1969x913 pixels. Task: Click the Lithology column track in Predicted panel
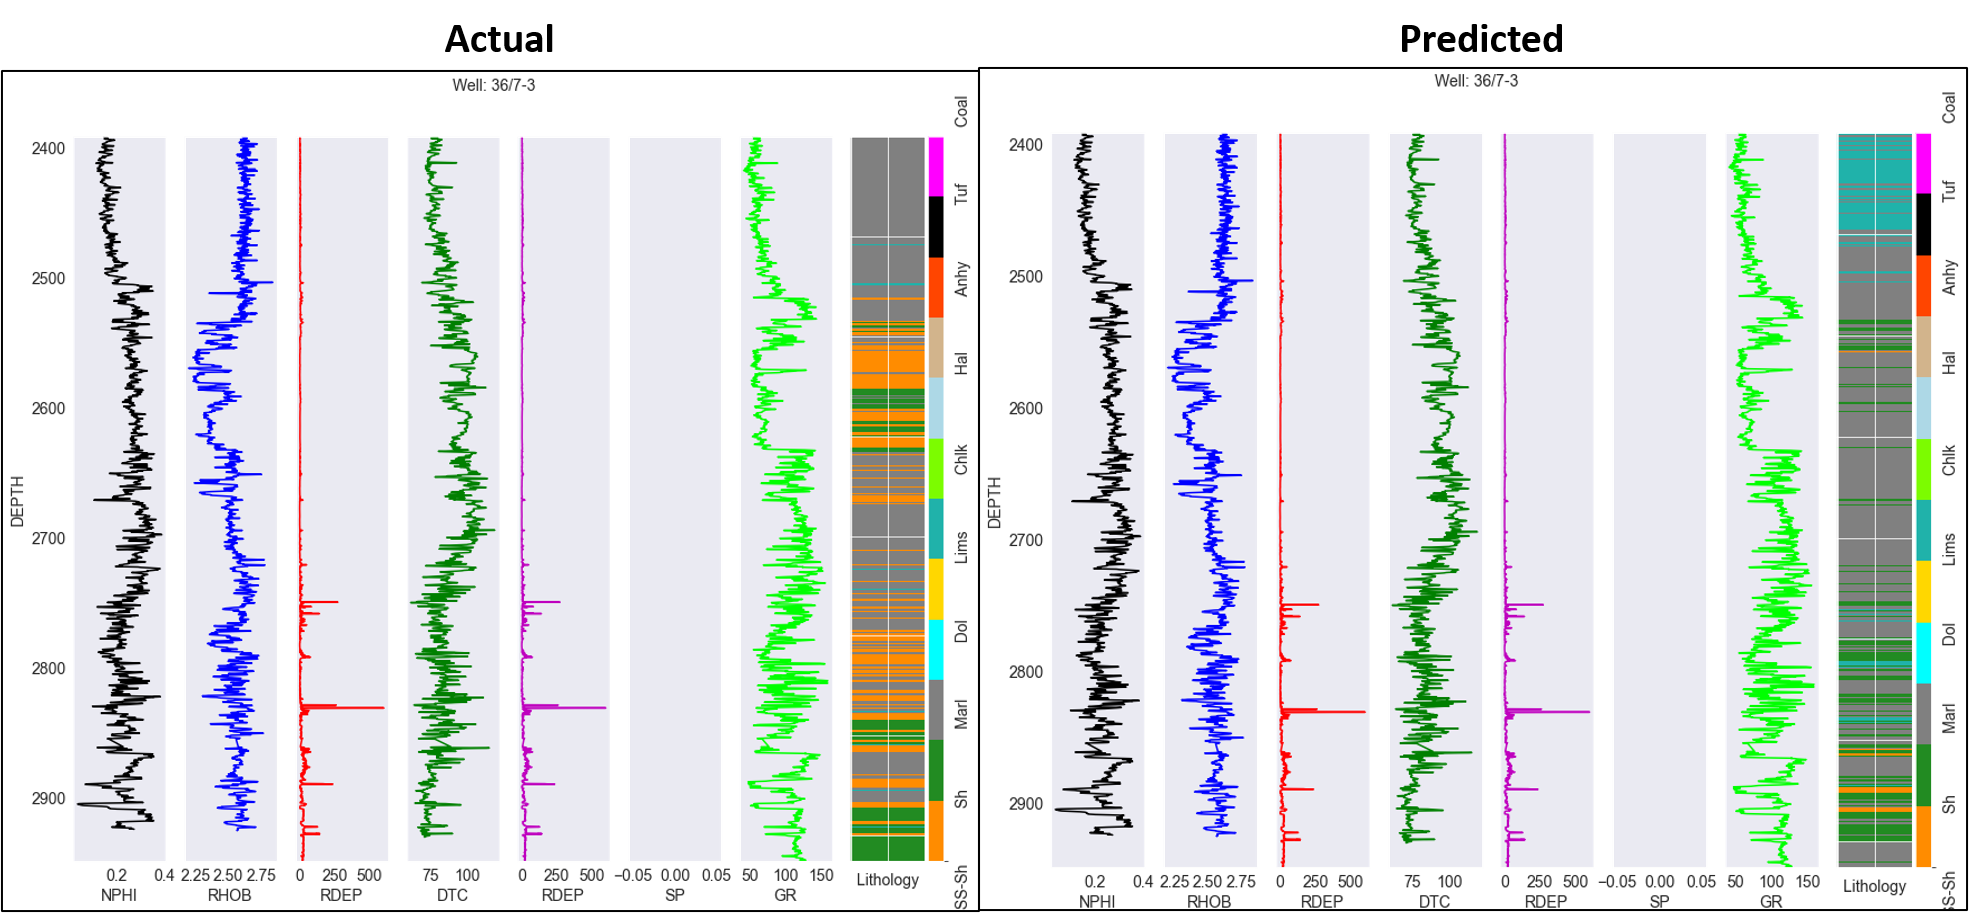pyautogui.click(x=1875, y=500)
